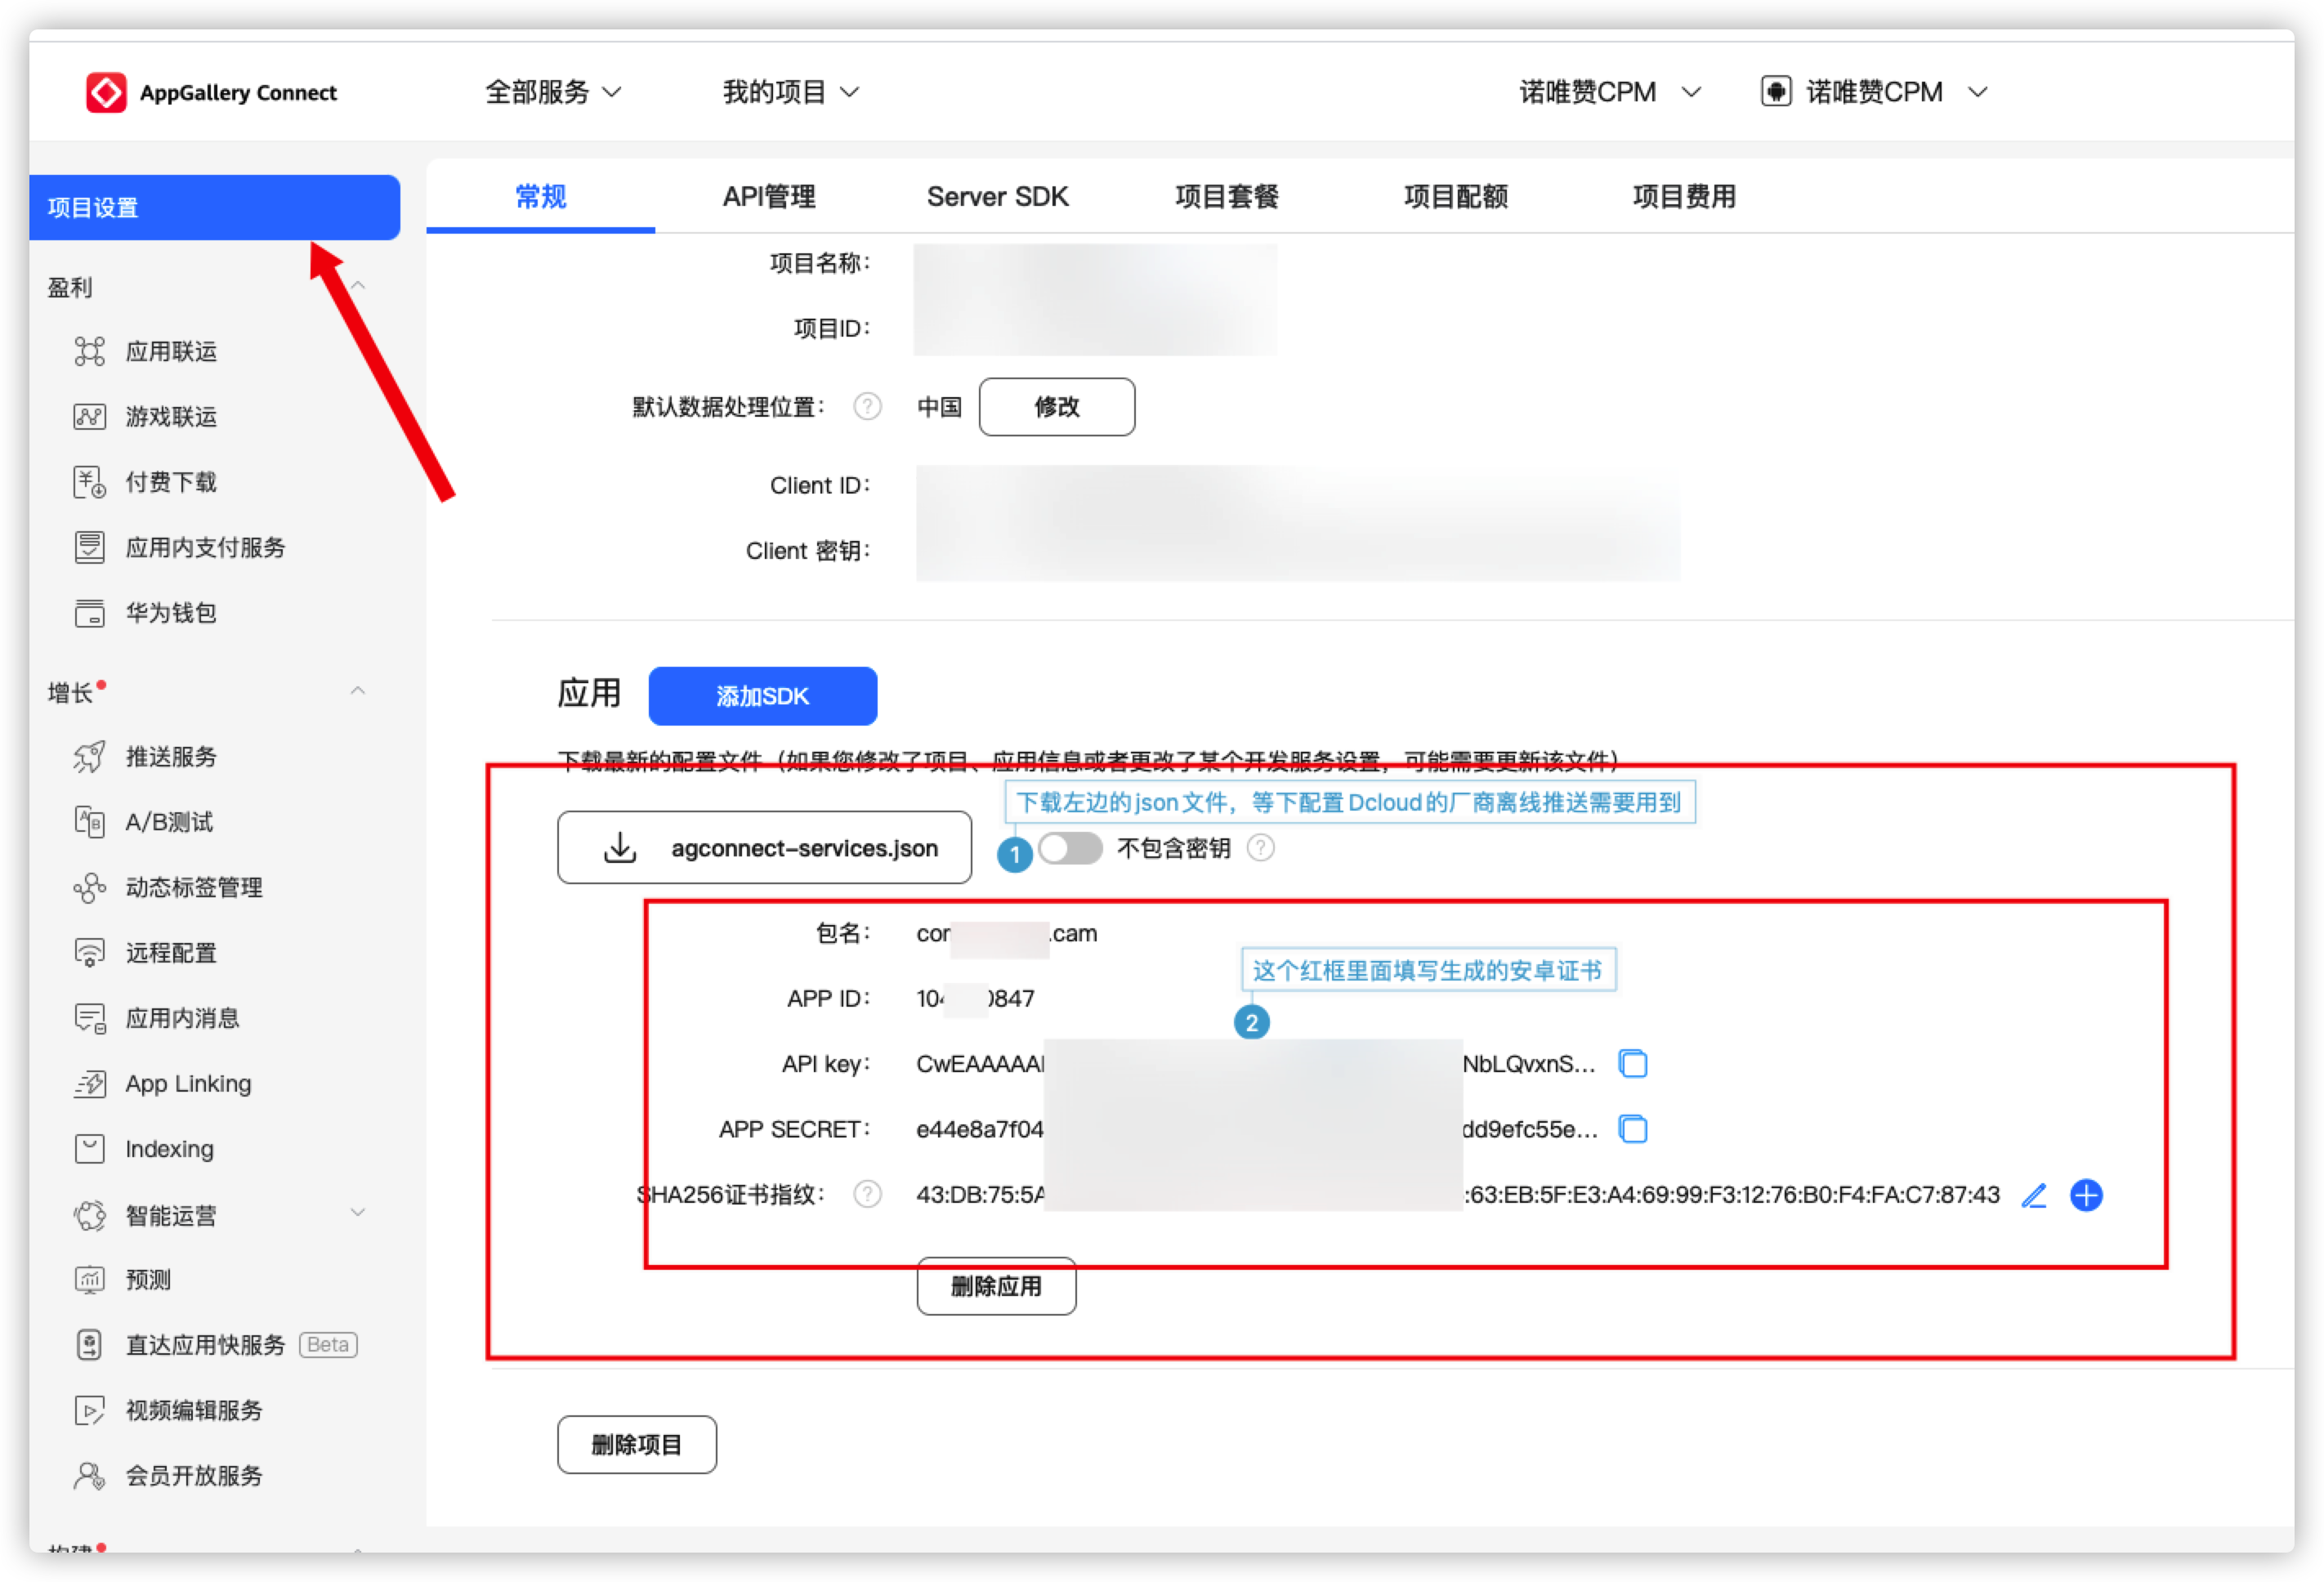Copy the APP SECRET value
Viewport: 2324px width, 1582px height.
(1632, 1129)
